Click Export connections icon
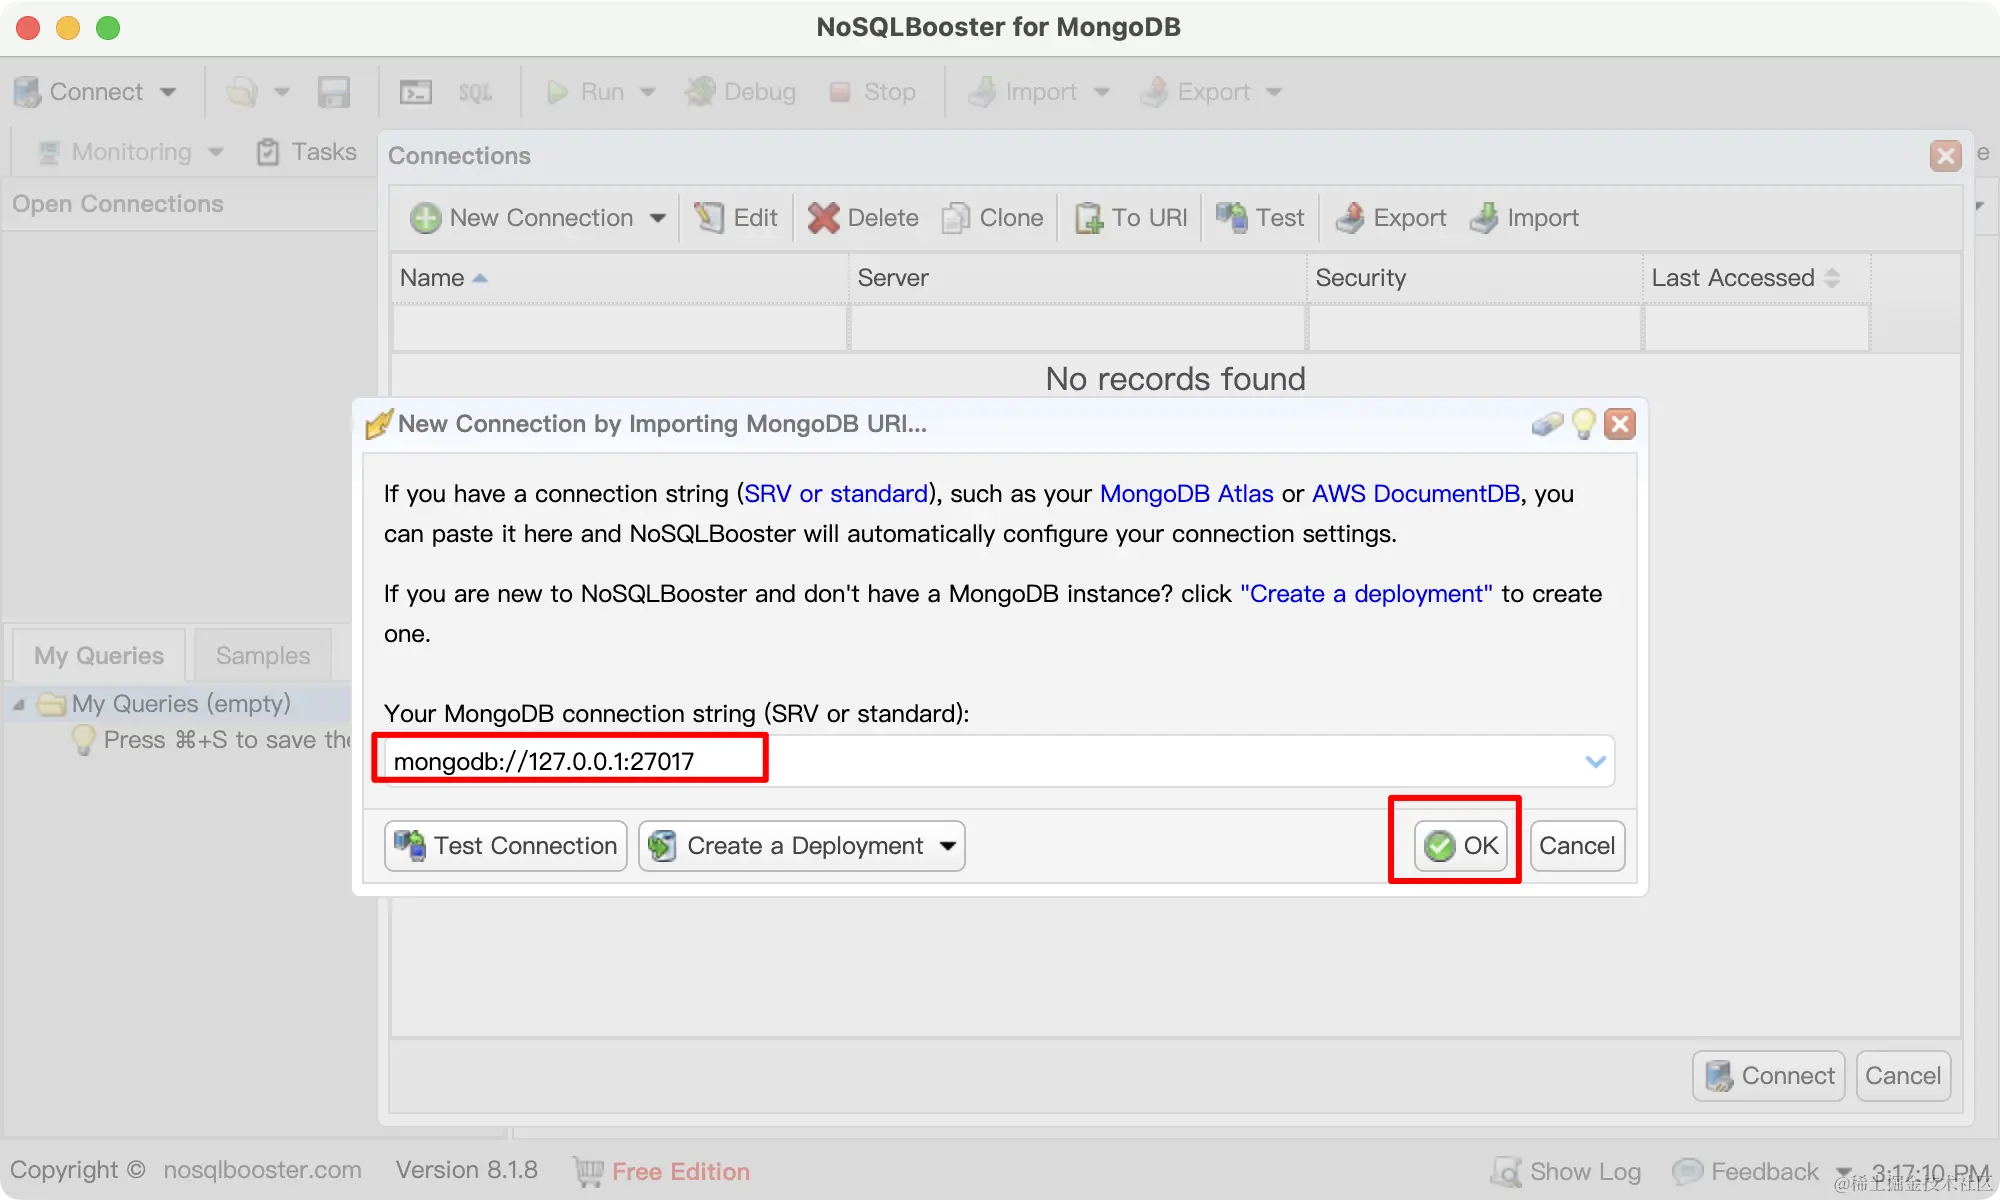This screenshot has width=2000, height=1200. pyautogui.click(x=1350, y=218)
